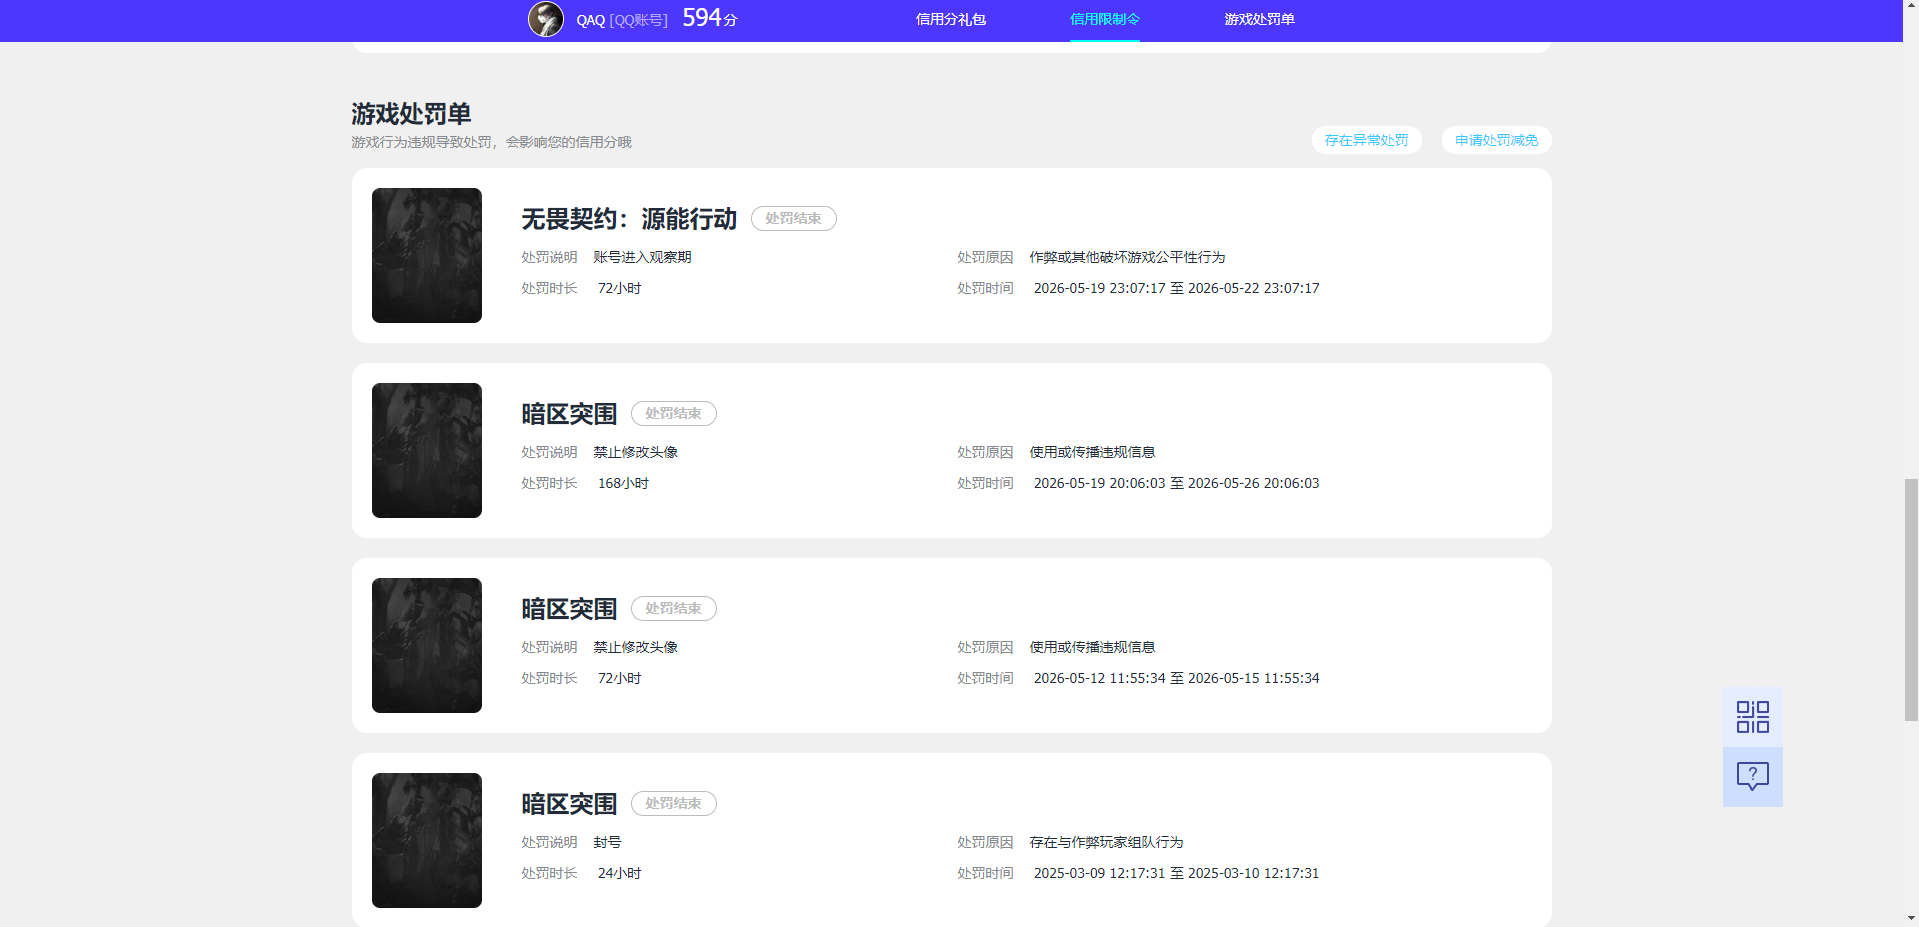Click the 游戏处罚单 section heading

point(411,114)
